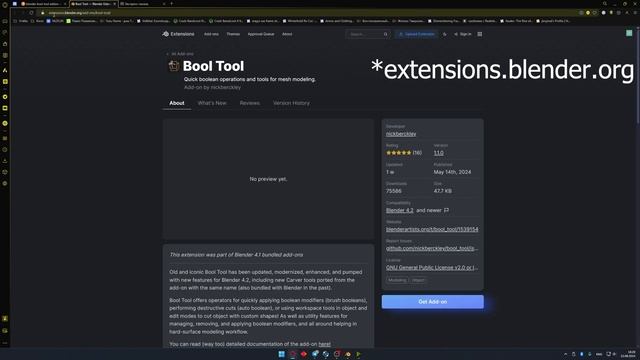Switch to the What's New tab
This screenshot has height=360, width=640.
[212, 103]
